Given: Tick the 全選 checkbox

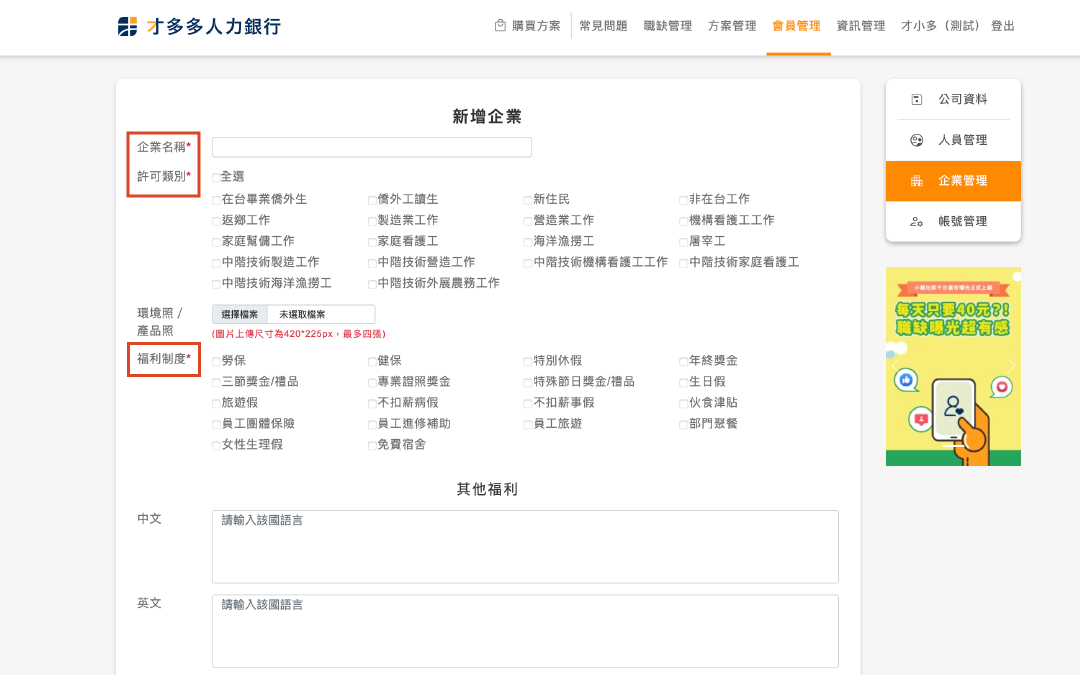Looking at the screenshot, I should pyautogui.click(x=216, y=177).
